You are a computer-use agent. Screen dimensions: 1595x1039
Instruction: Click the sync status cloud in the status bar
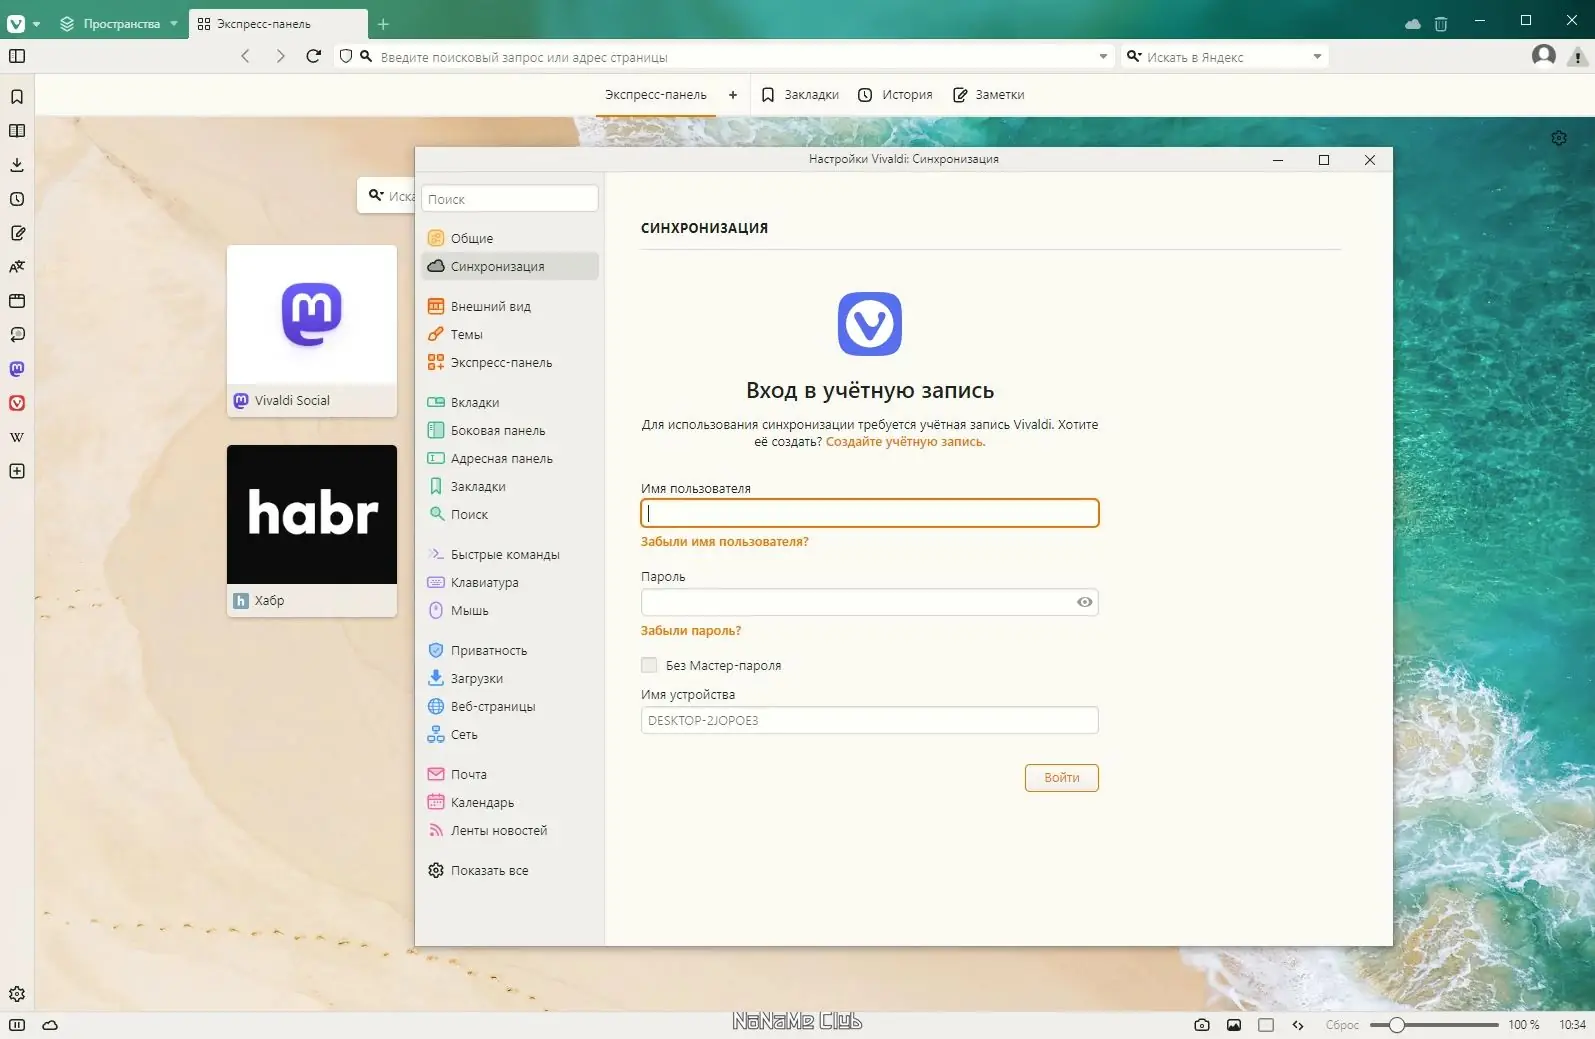click(x=50, y=1025)
